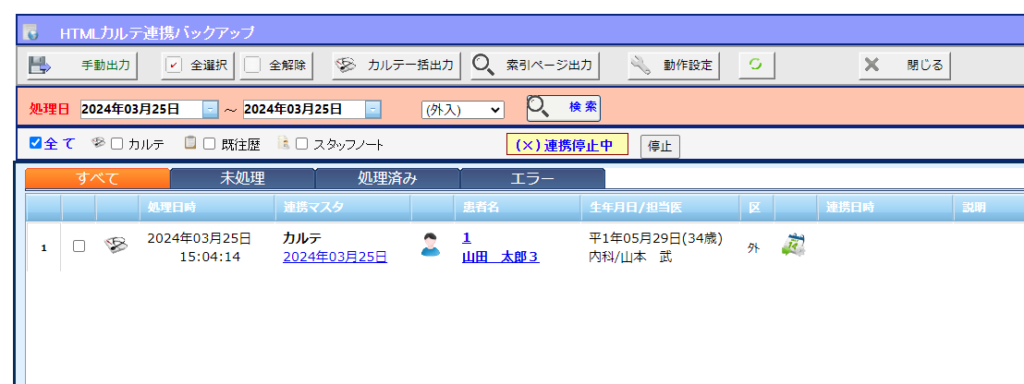Click 全選択 select-all button
Viewport: 1024px width, 384px height.
(199, 65)
